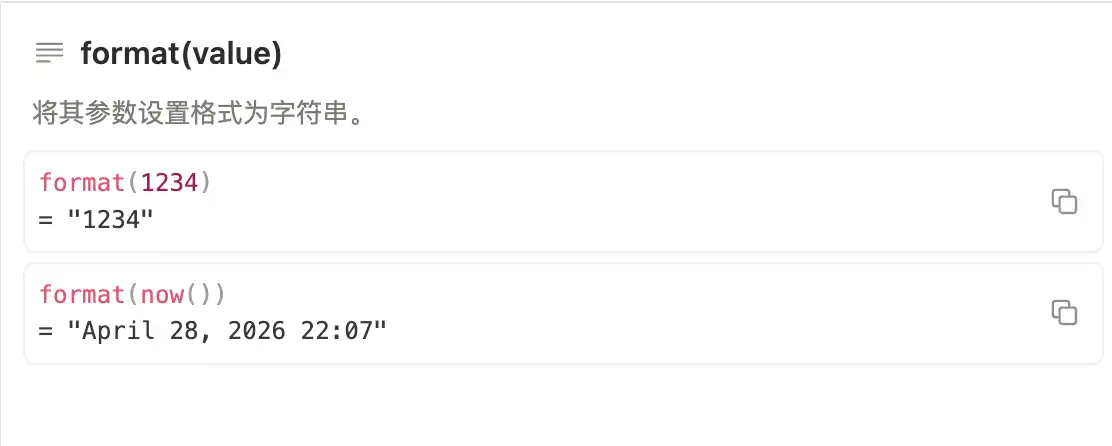Click the 'now' function name
The width and height of the screenshot is (1112, 446).
[x=162, y=295]
